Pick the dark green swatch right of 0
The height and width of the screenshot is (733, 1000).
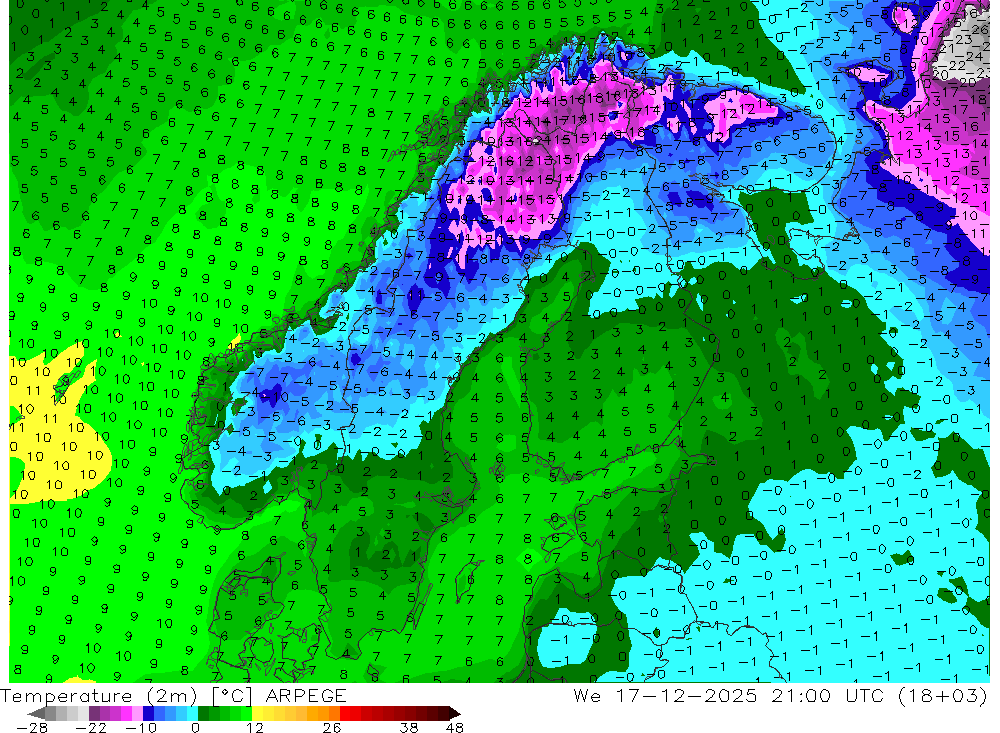(x=203, y=714)
